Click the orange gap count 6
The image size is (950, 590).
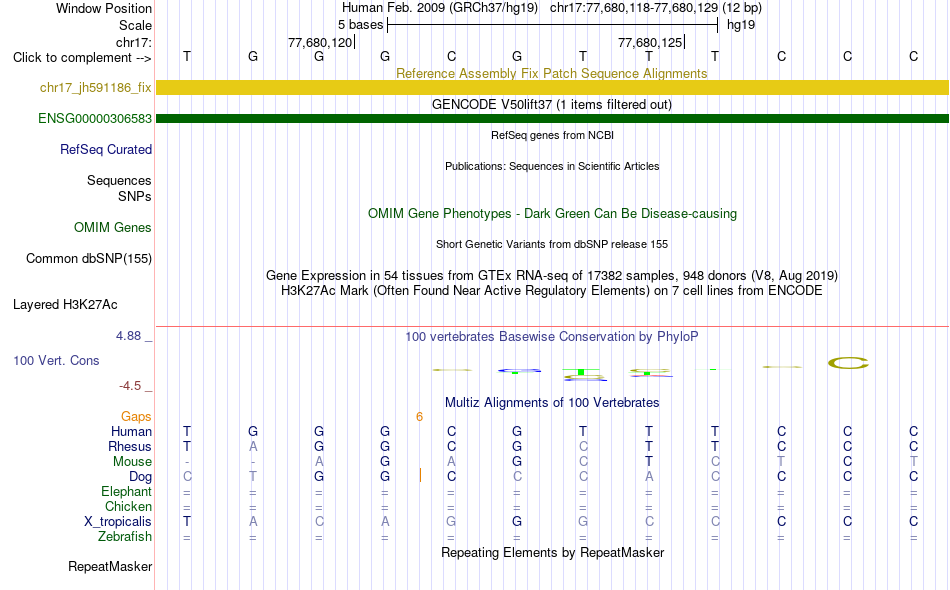[419, 417]
